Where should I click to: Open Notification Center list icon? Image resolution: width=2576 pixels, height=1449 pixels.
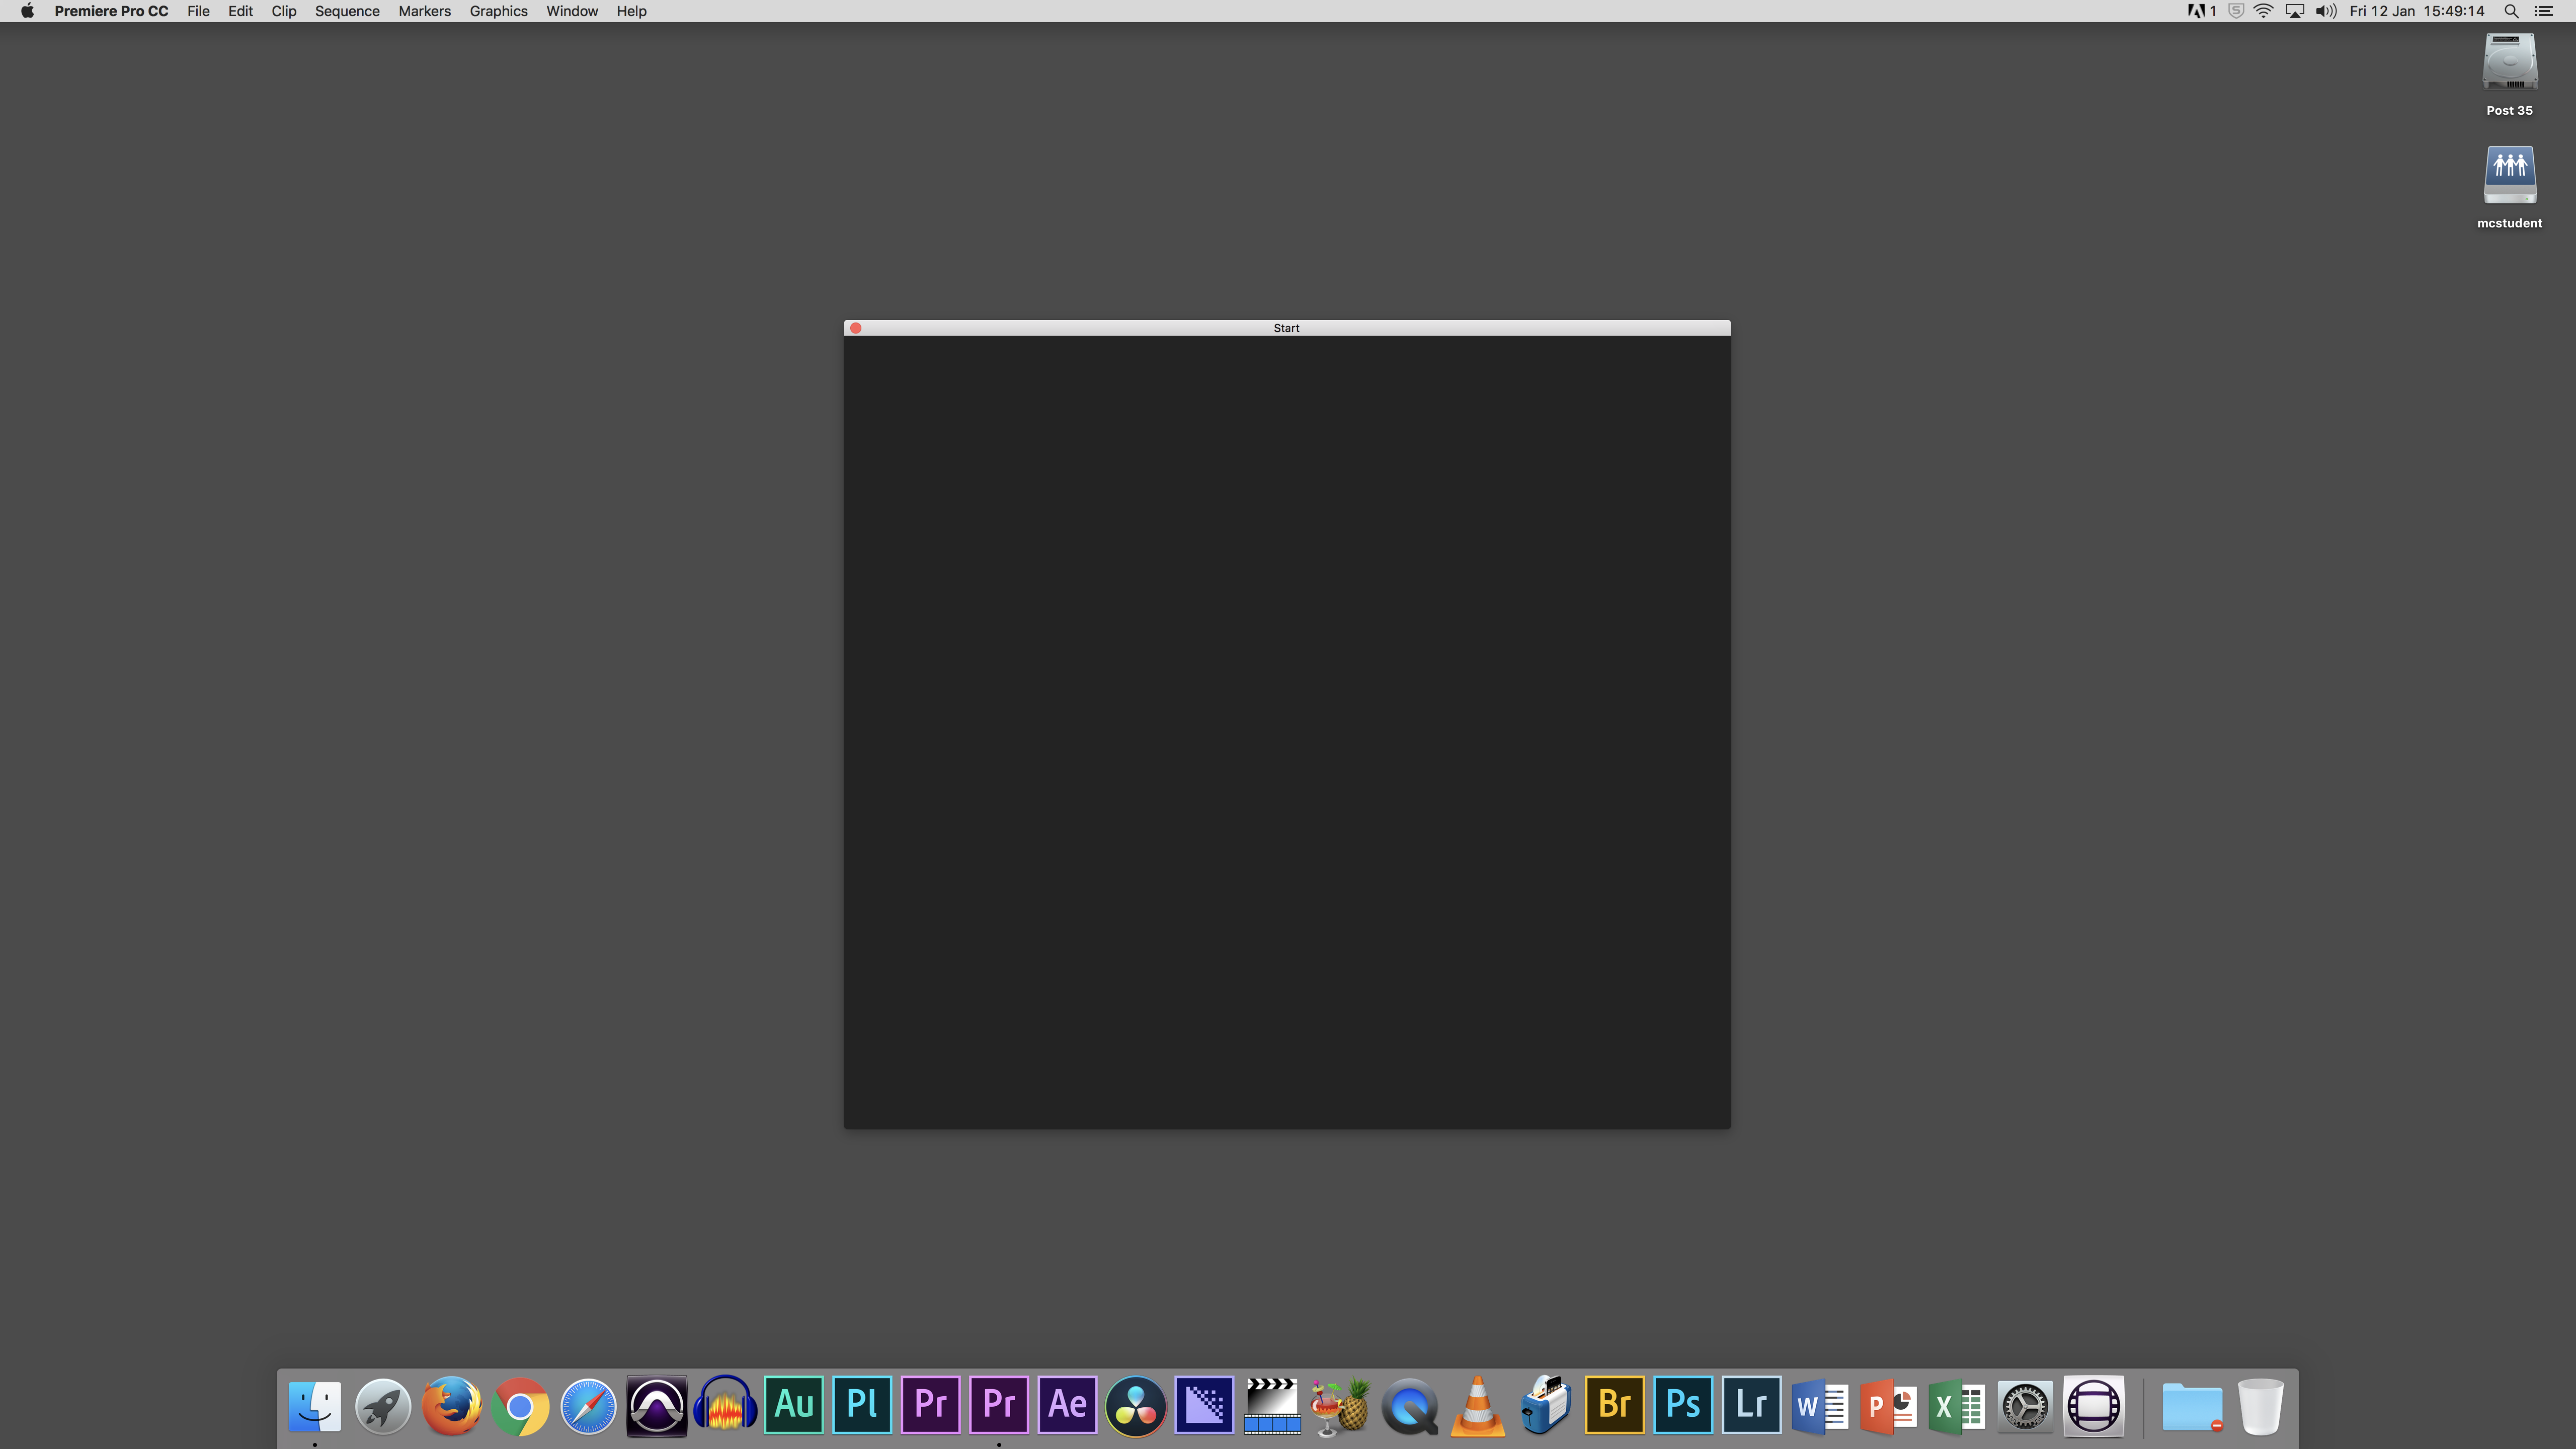2544,11
